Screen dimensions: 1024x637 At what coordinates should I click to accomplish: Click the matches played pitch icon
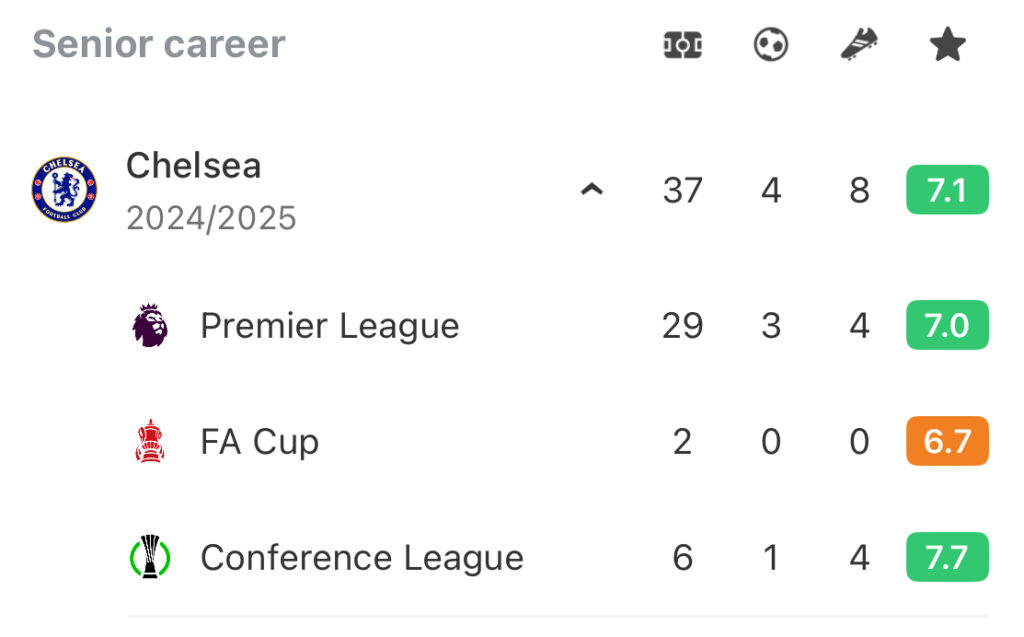point(682,45)
